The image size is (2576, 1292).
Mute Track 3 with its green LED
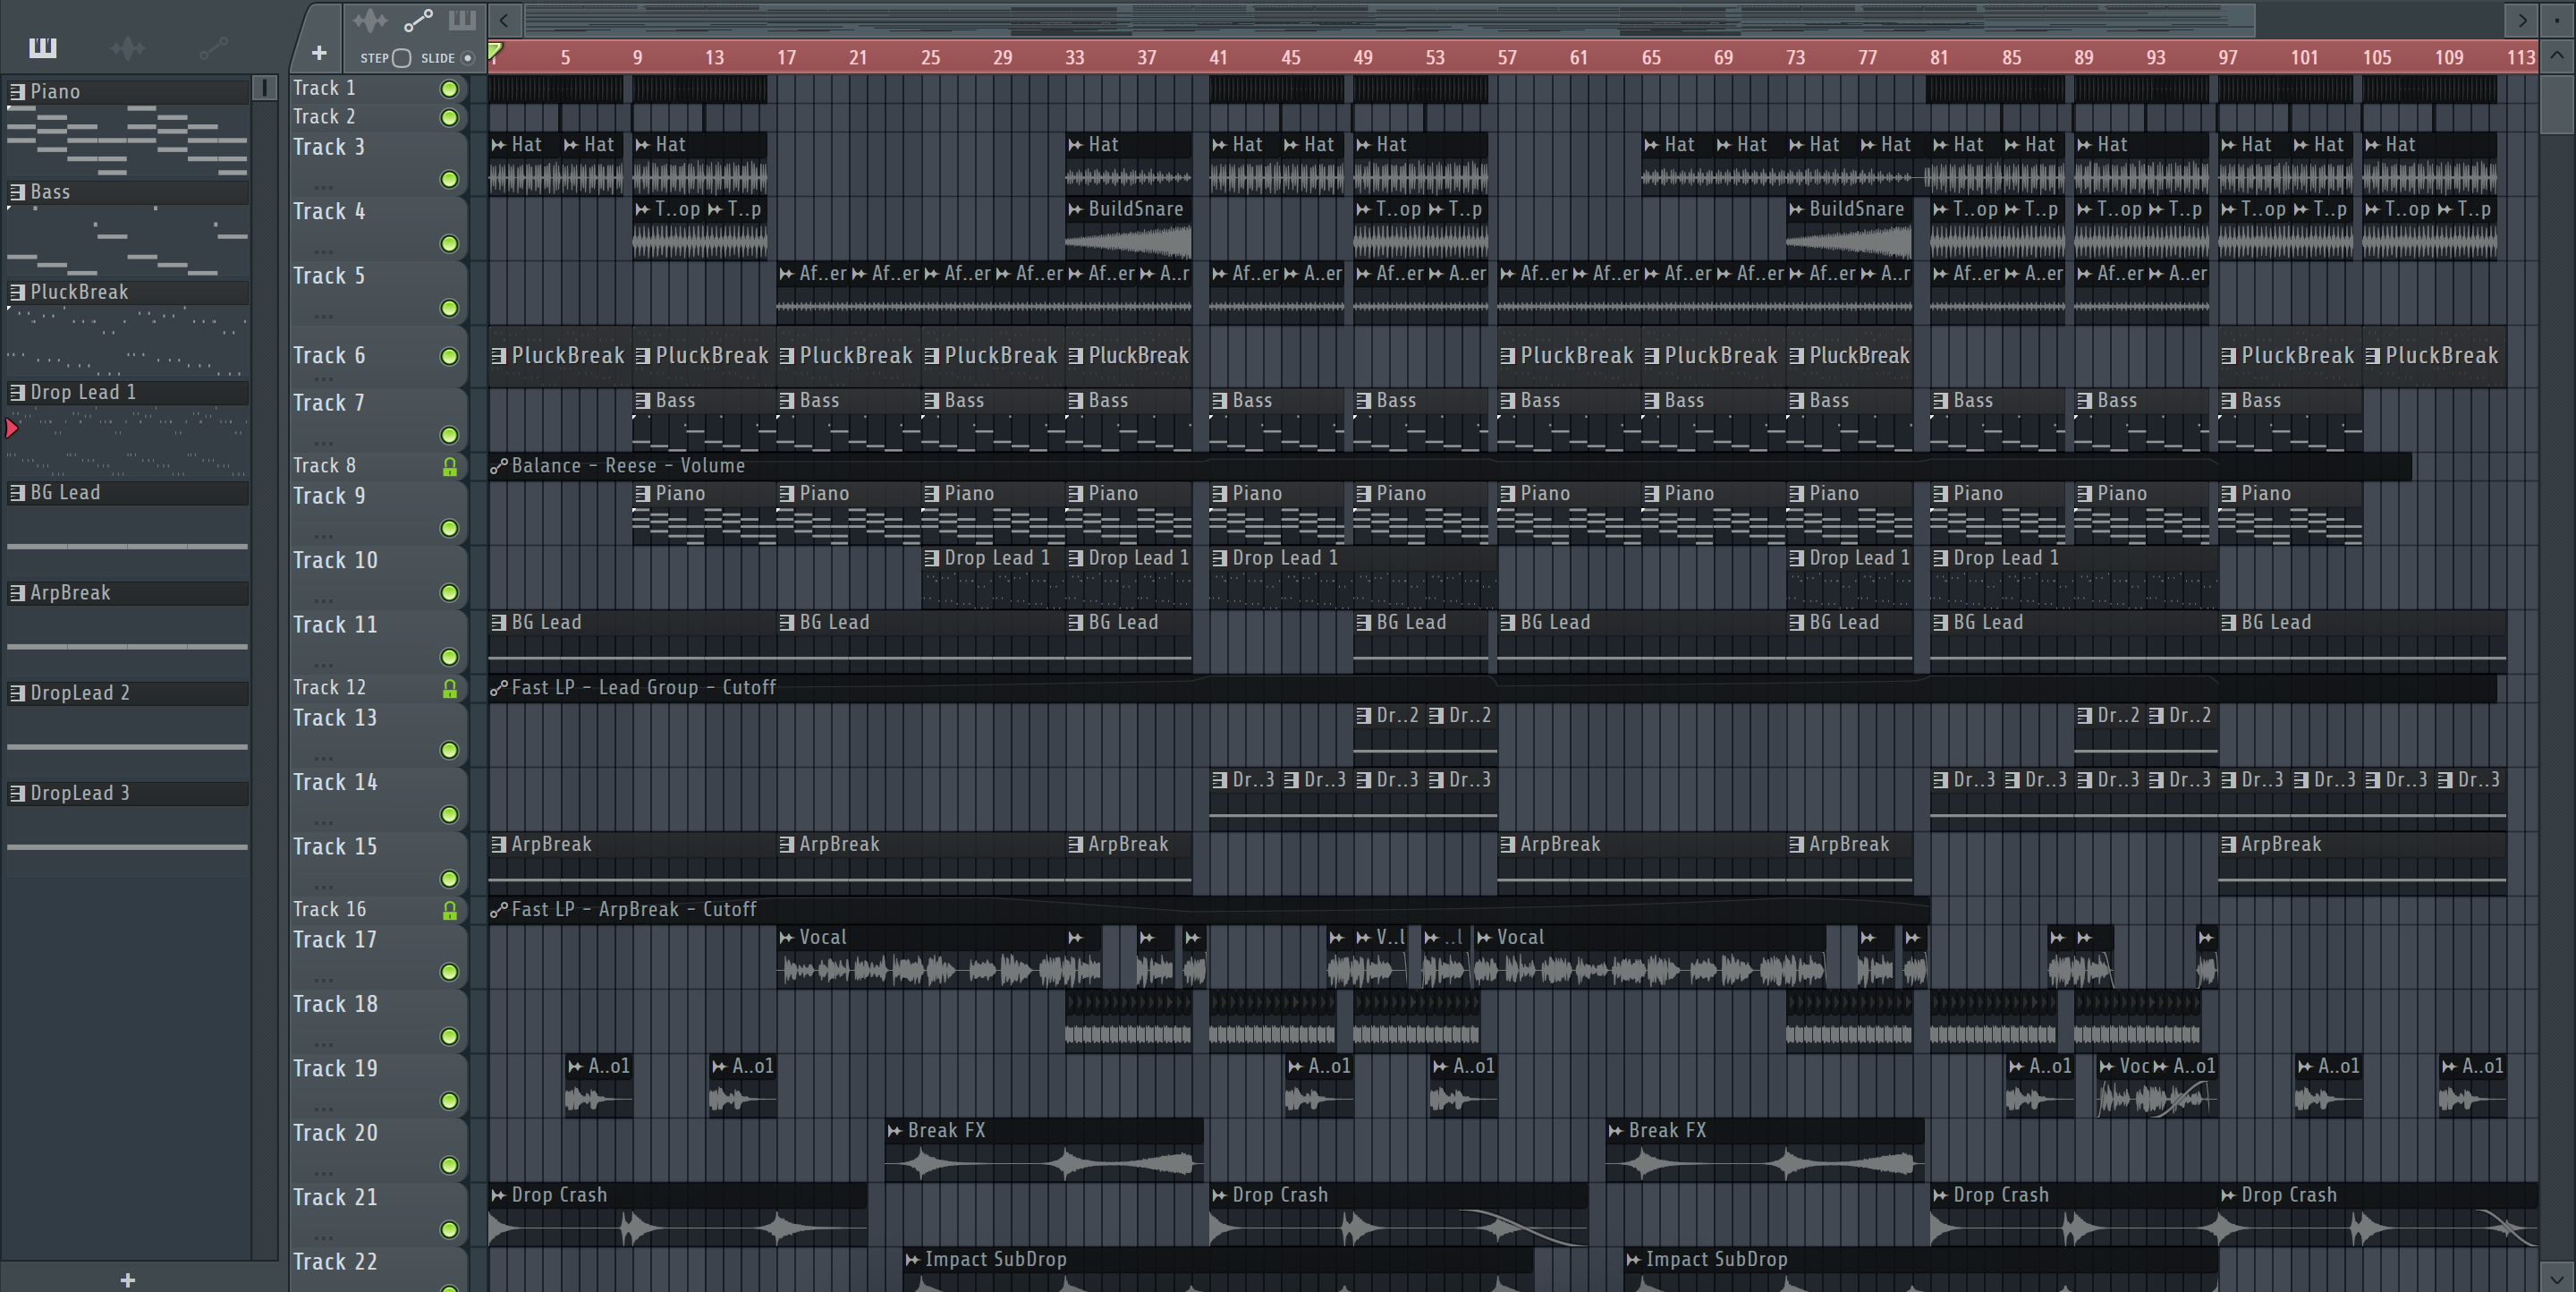pos(449,180)
